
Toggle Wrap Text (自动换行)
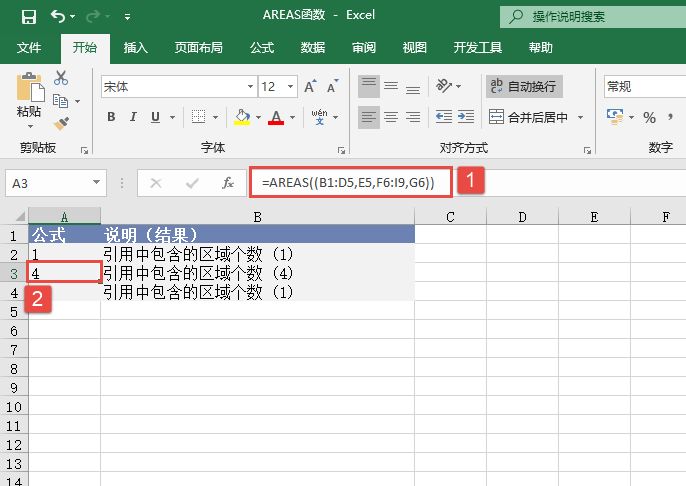(x=521, y=87)
